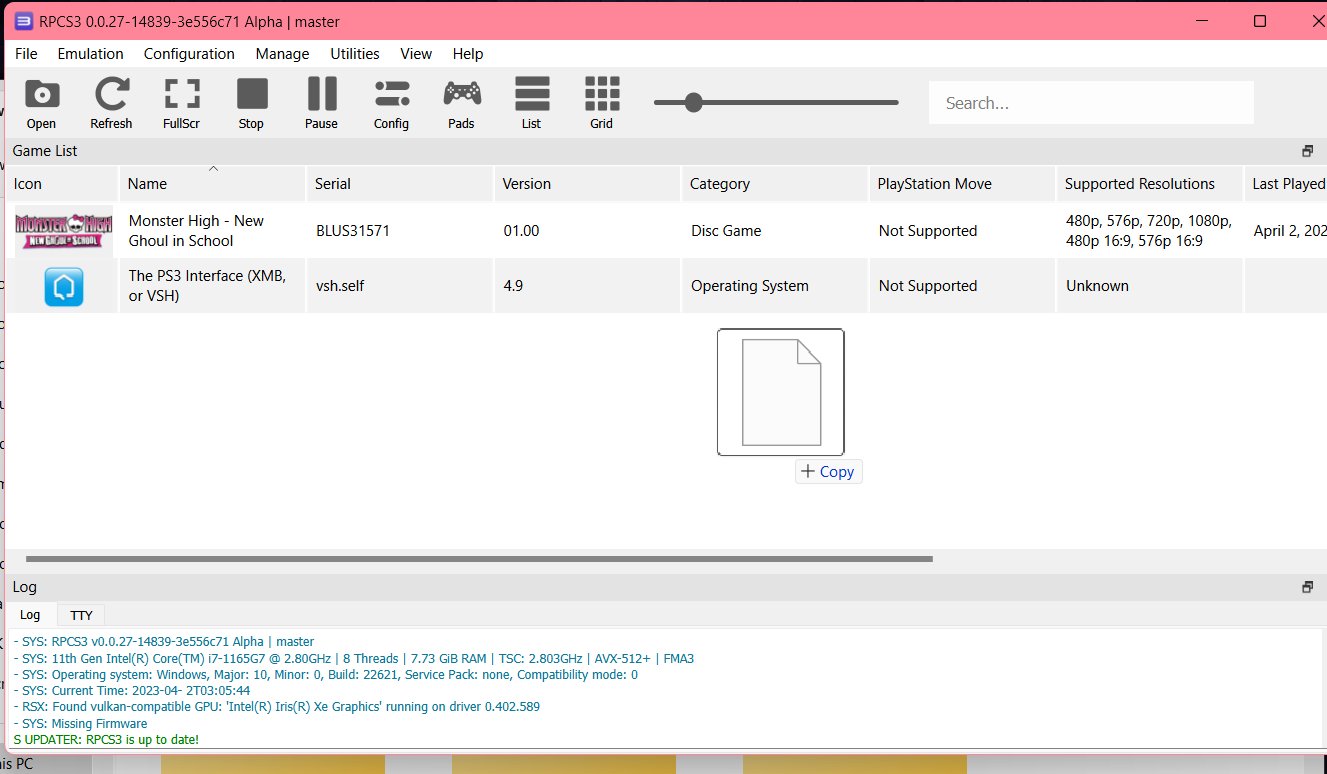1327x774 pixels.
Task: Open the Utilities menu
Action: pos(355,53)
